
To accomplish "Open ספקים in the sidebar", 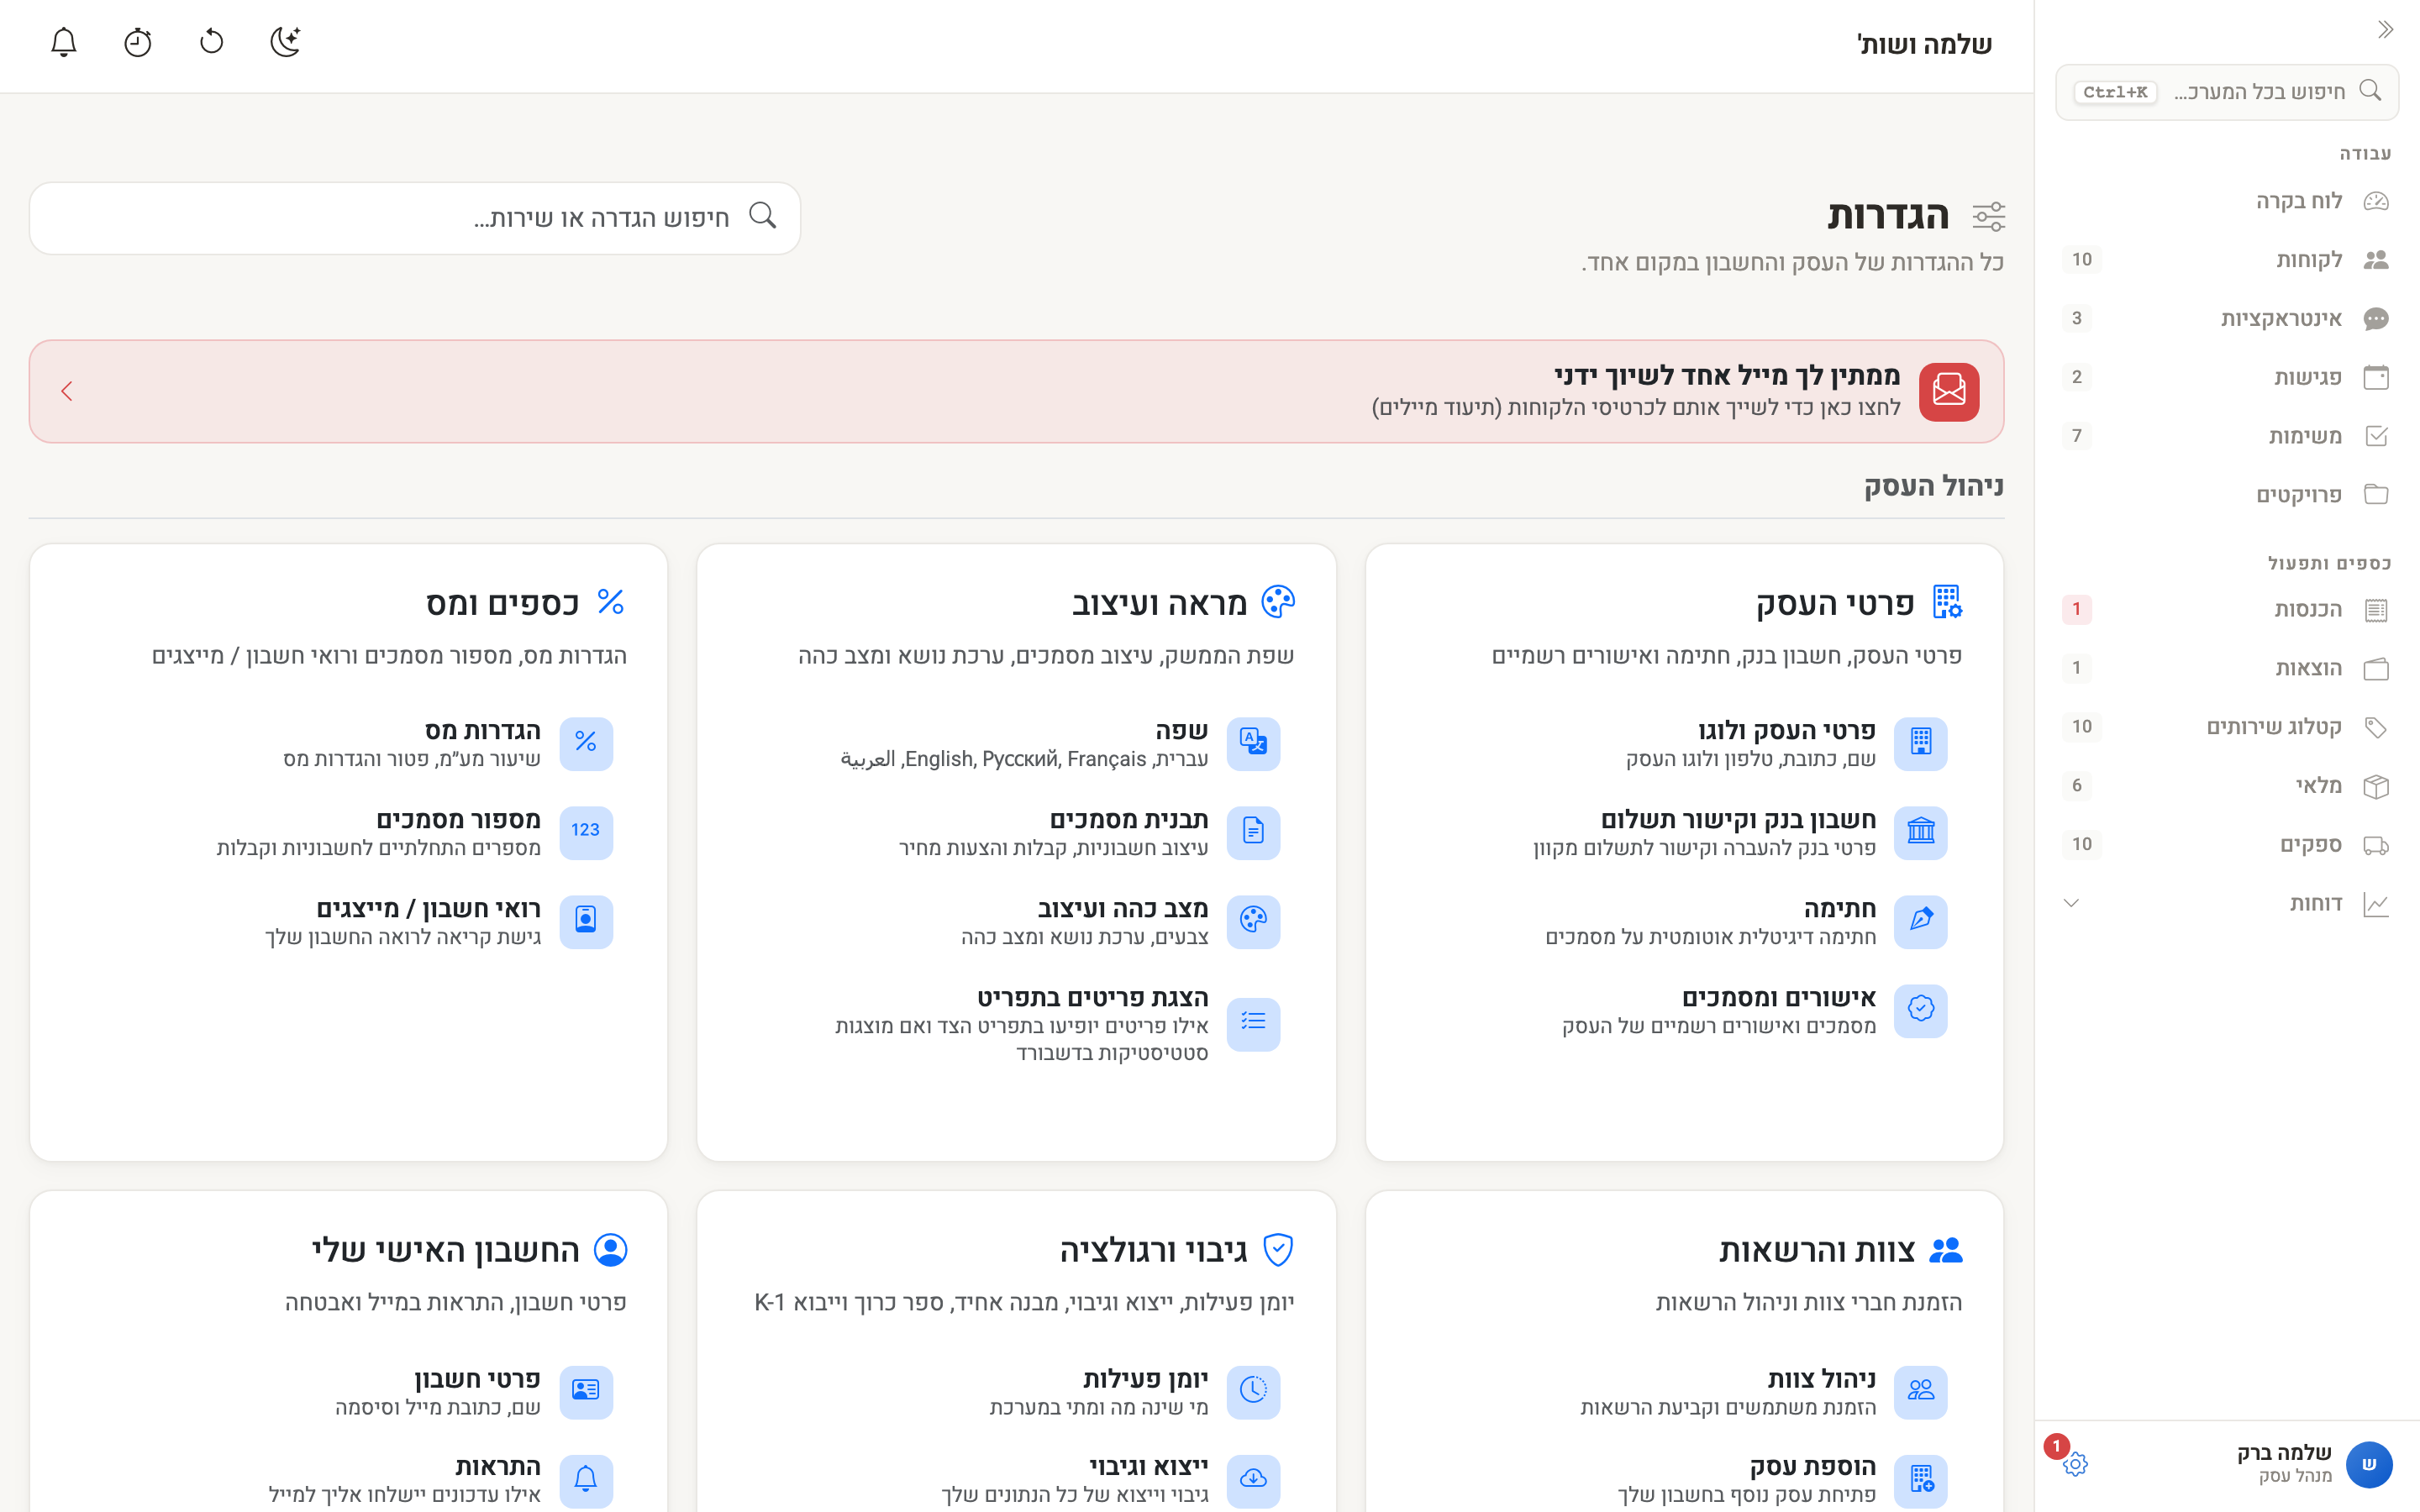I will pyautogui.click(x=2227, y=844).
